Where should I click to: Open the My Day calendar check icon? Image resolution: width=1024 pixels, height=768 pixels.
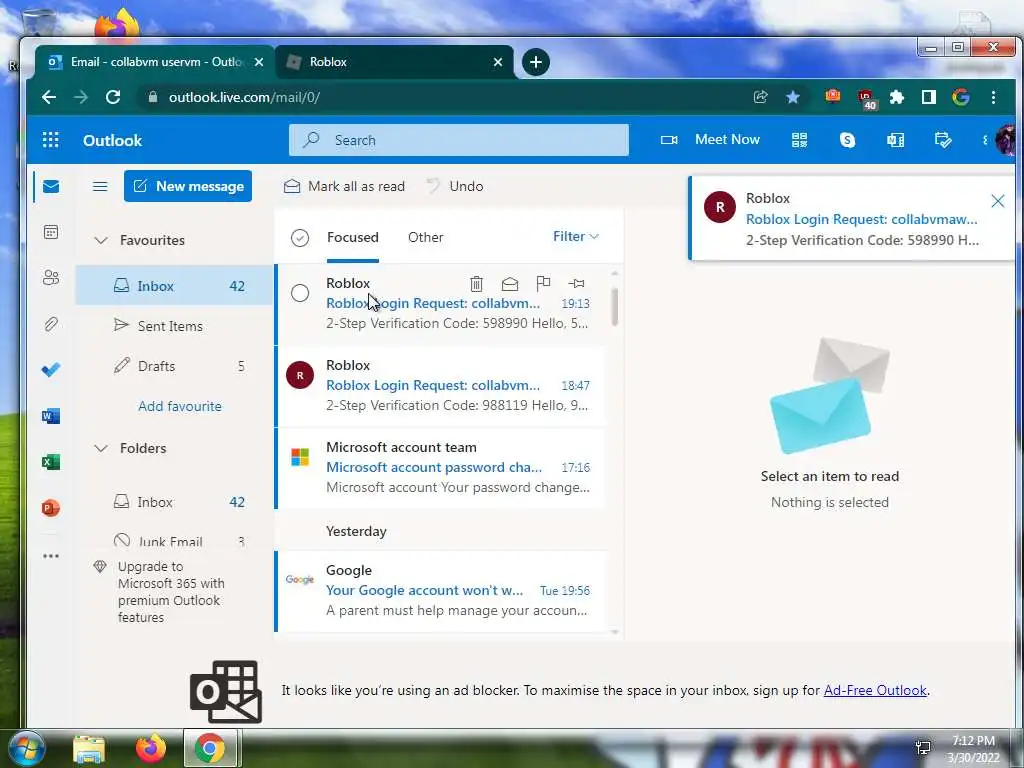pos(943,140)
